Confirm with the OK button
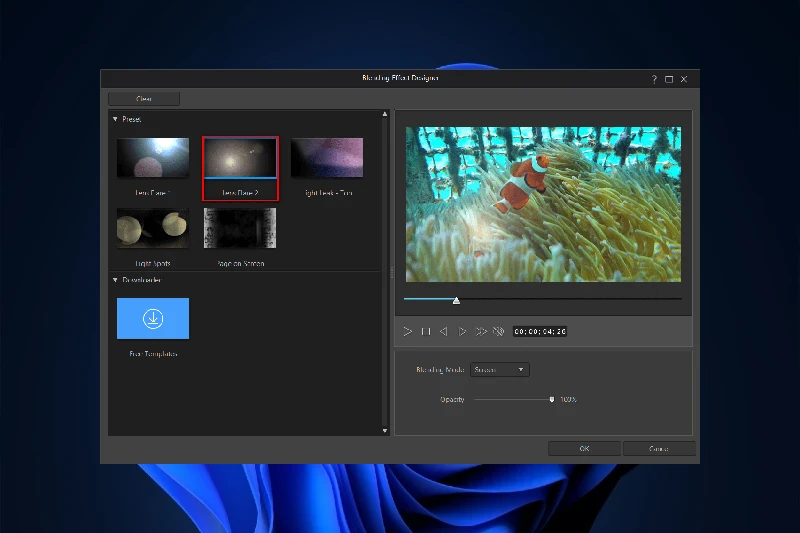Image resolution: width=800 pixels, height=533 pixels. click(584, 448)
